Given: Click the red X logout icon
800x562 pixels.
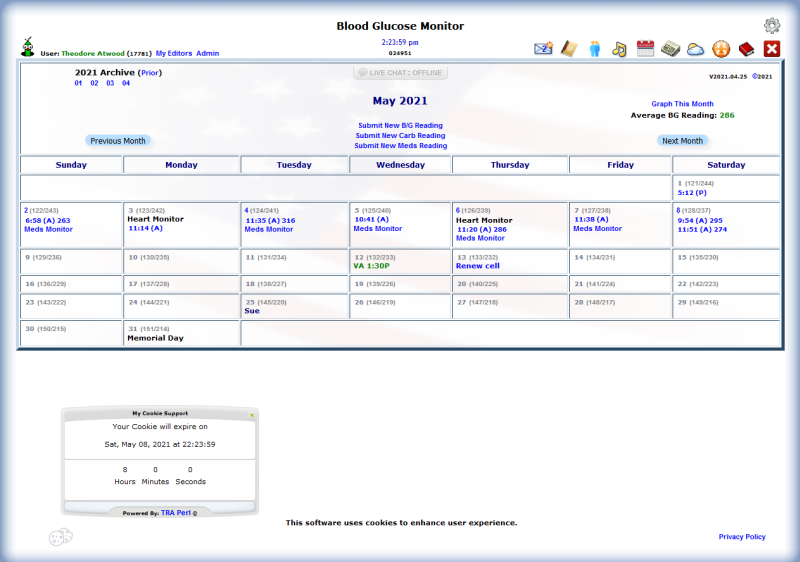Looking at the screenshot, I should (771, 49).
